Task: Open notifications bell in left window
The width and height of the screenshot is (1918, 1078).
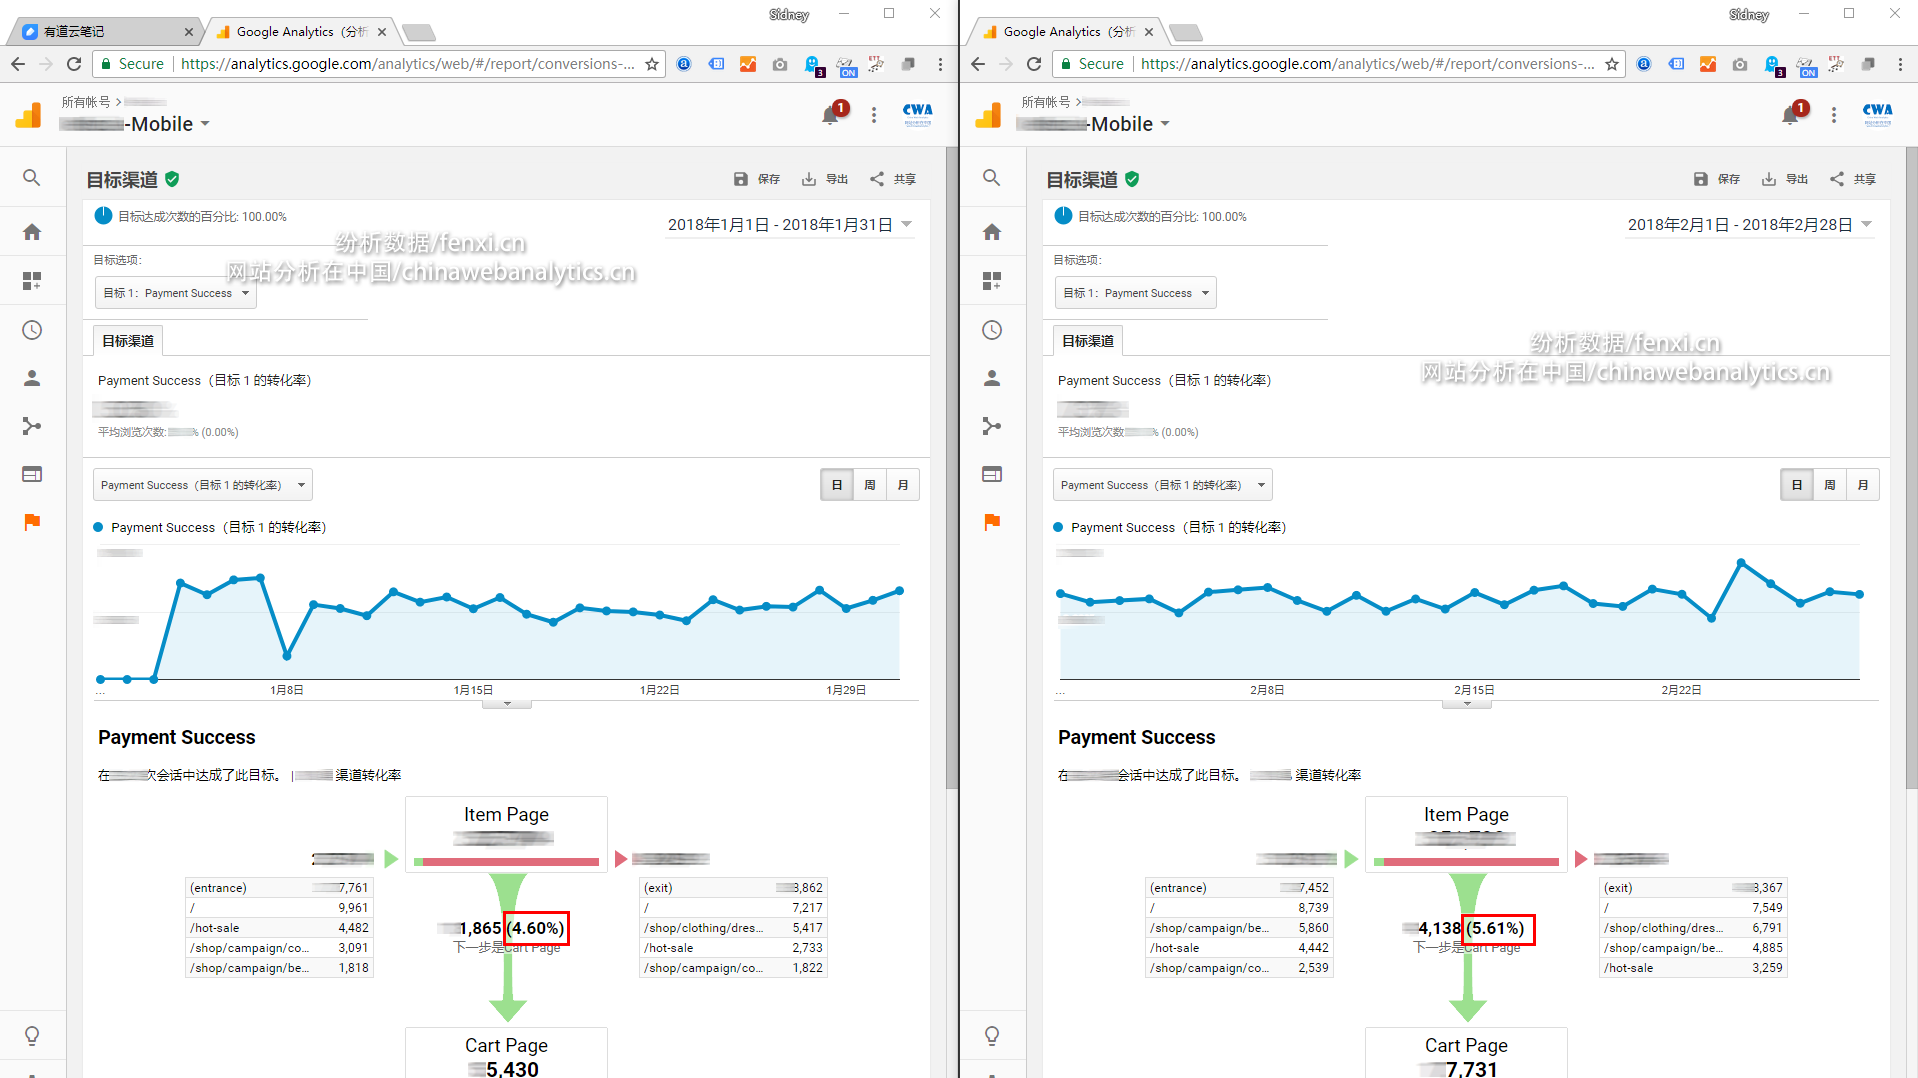Action: coord(830,115)
